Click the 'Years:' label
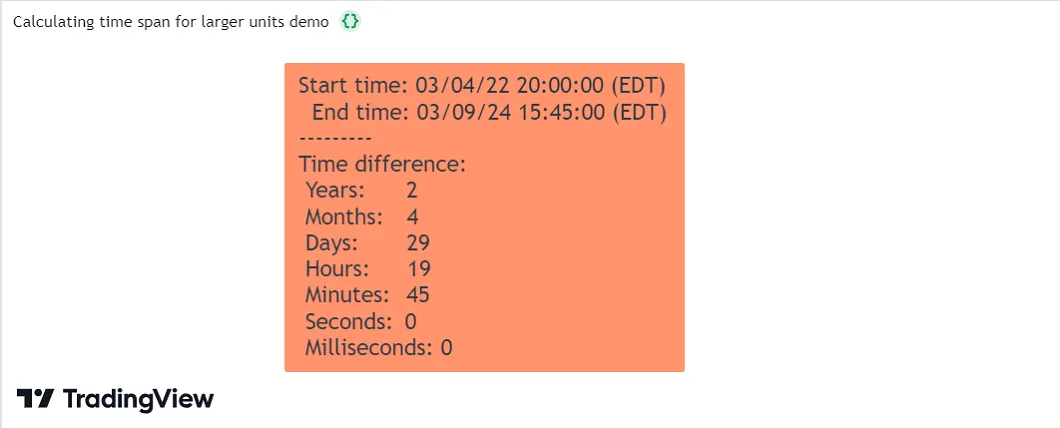This screenshot has height=428, width=1060. (x=335, y=191)
